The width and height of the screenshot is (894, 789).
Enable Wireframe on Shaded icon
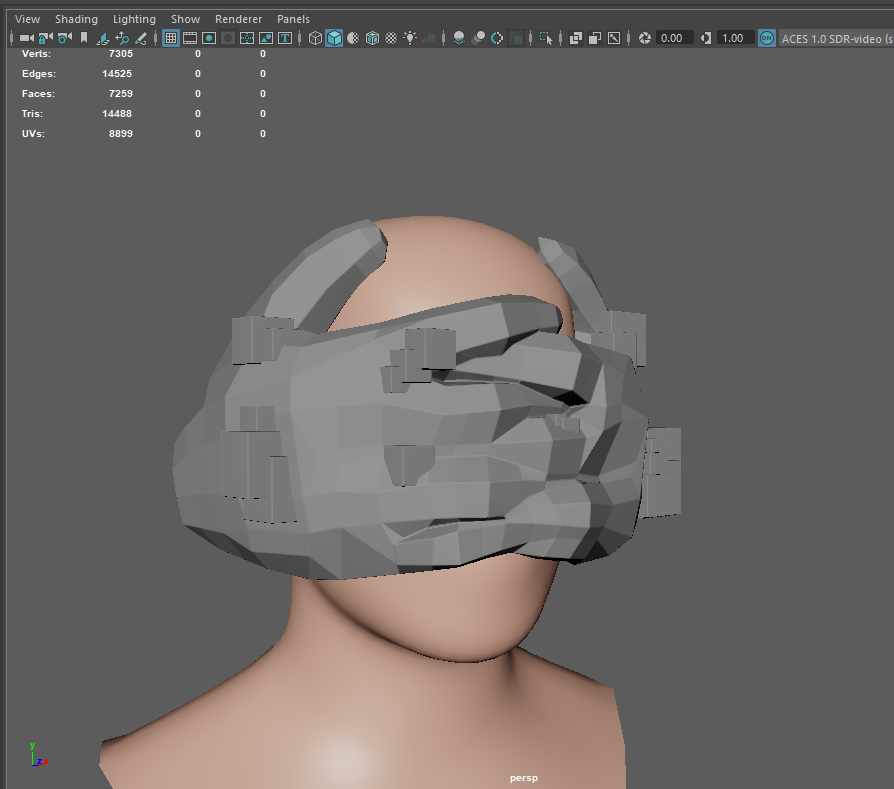click(x=372, y=38)
